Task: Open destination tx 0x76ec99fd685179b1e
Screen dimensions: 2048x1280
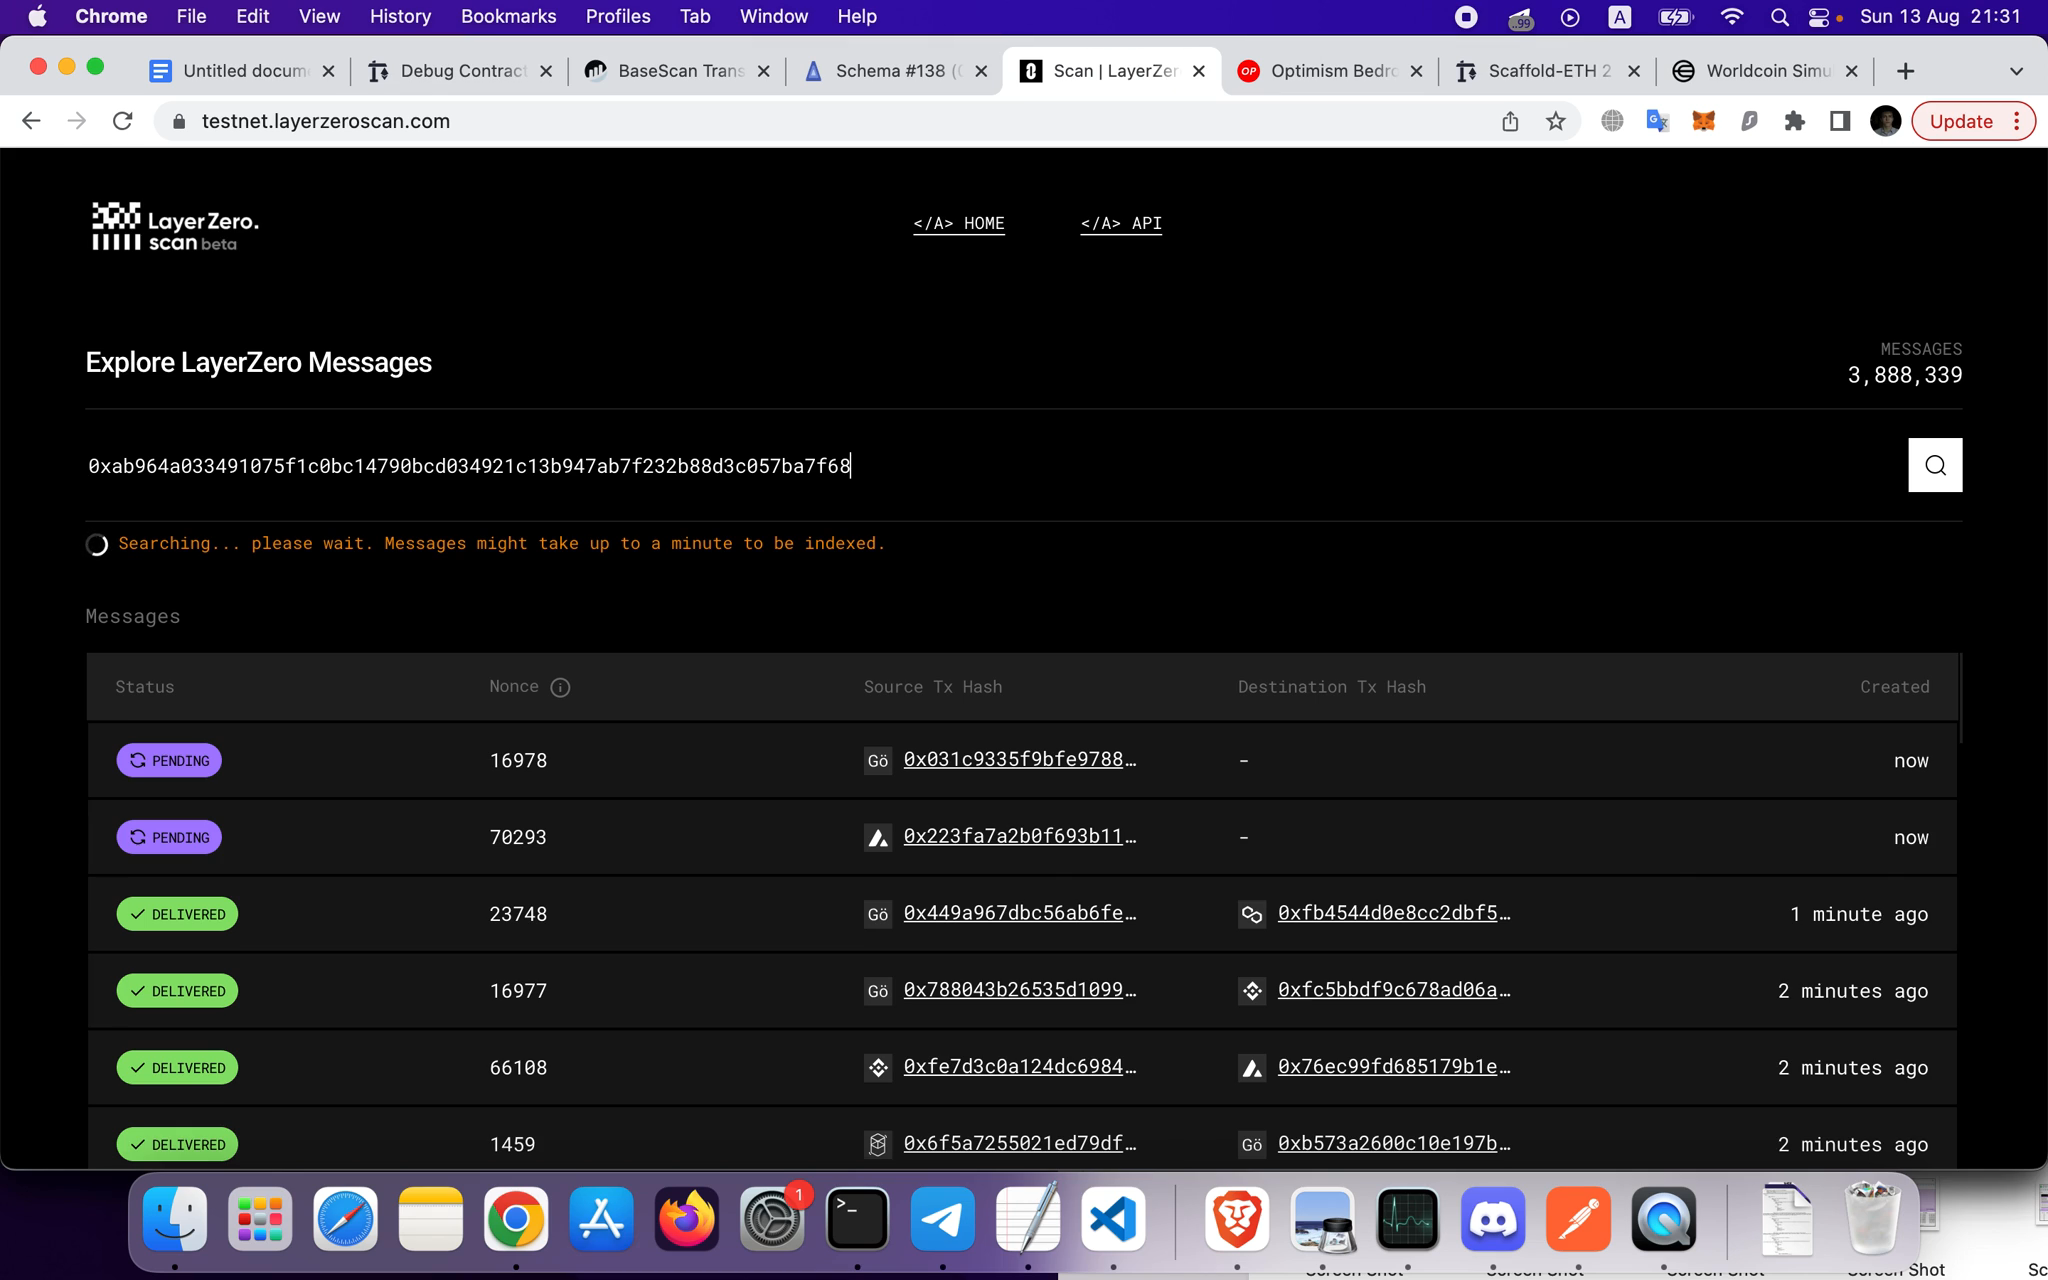Action: (x=1394, y=1068)
